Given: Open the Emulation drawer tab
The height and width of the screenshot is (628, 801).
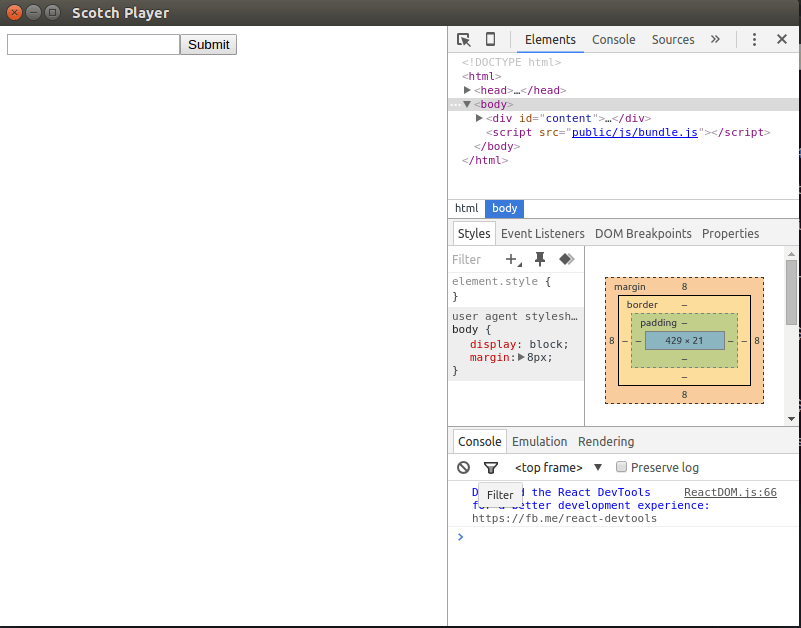Looking at the screenshot, I should [x=539, y=441].
